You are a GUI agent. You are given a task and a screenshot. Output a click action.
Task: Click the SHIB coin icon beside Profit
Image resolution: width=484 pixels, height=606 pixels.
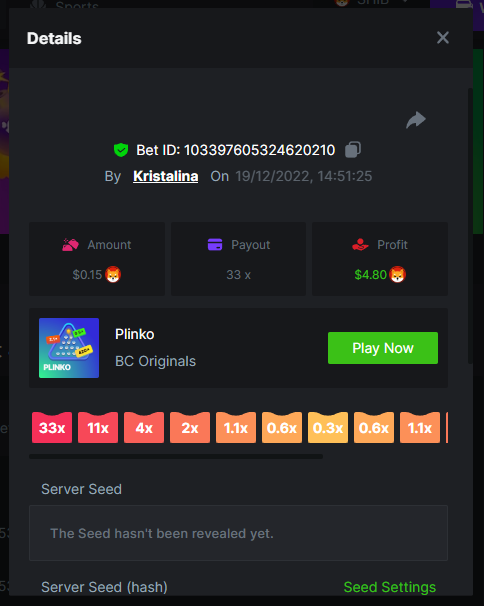click(x=397, y=275)
